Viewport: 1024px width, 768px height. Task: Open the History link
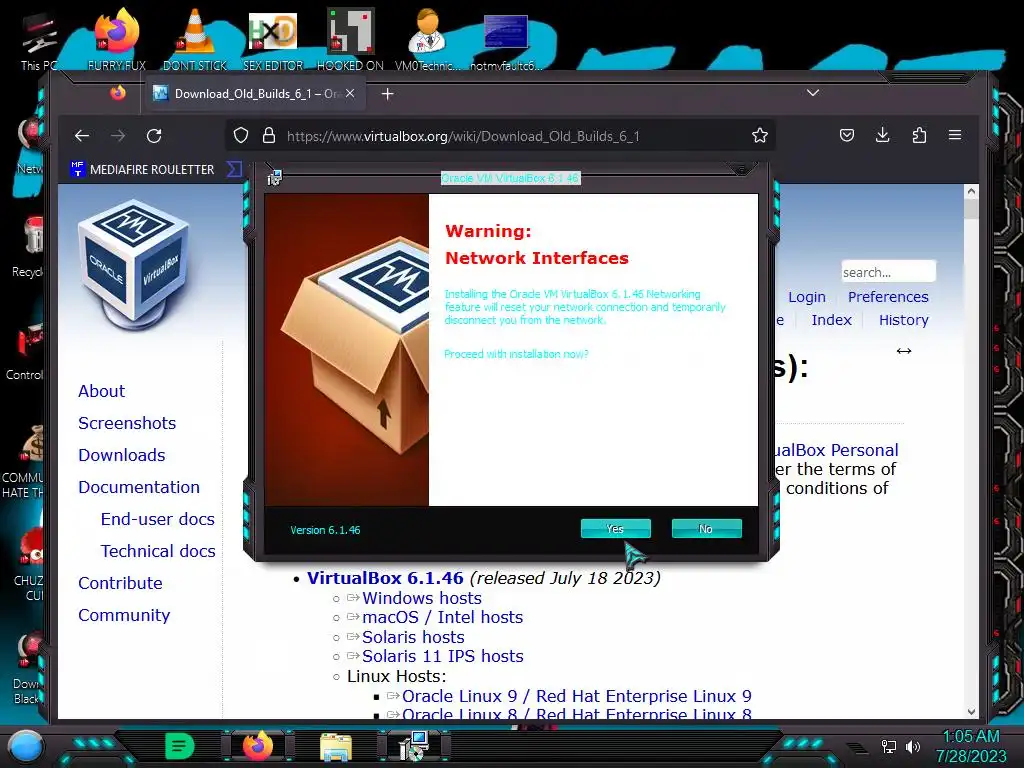(x=903, y=320)
